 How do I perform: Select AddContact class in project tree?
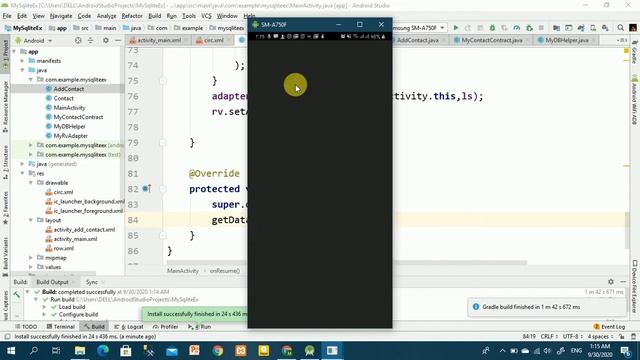coord(69,89)
